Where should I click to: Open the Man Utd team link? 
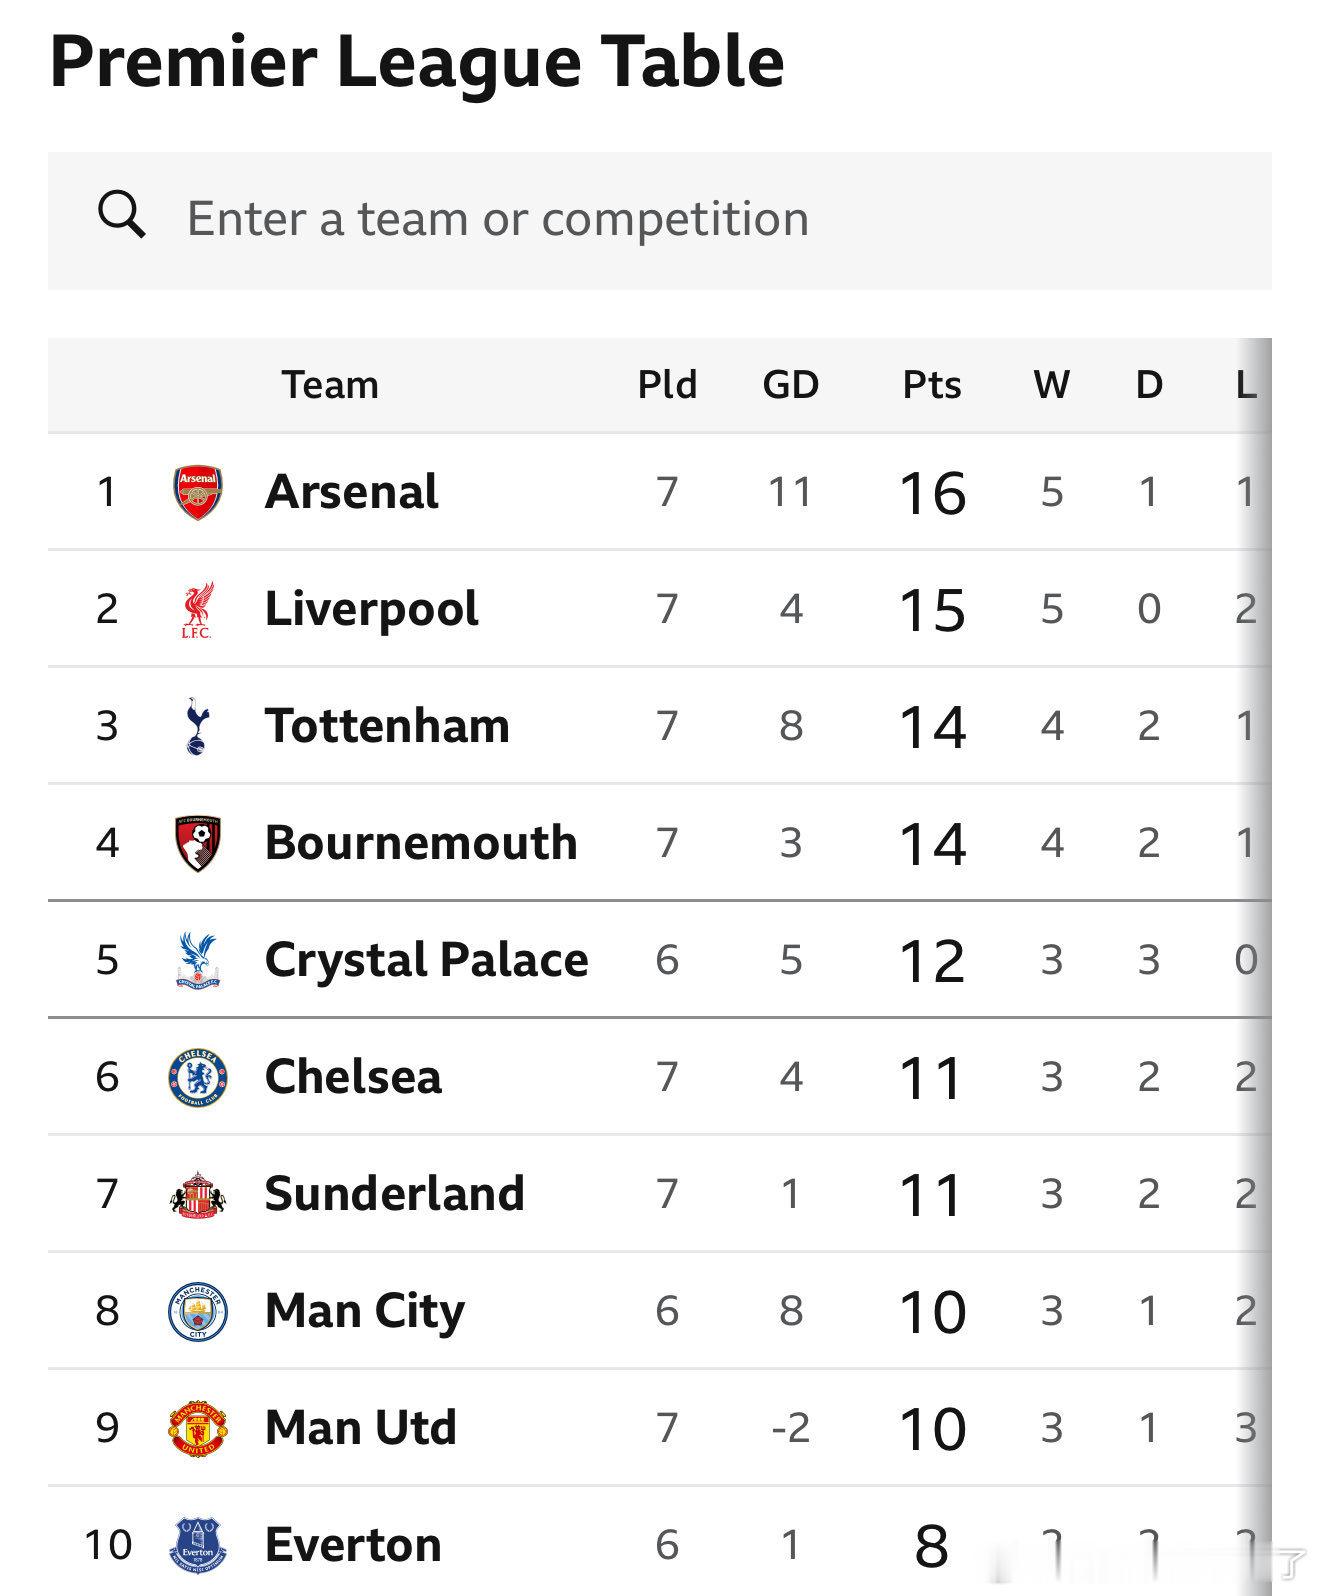click(360, 1428)
